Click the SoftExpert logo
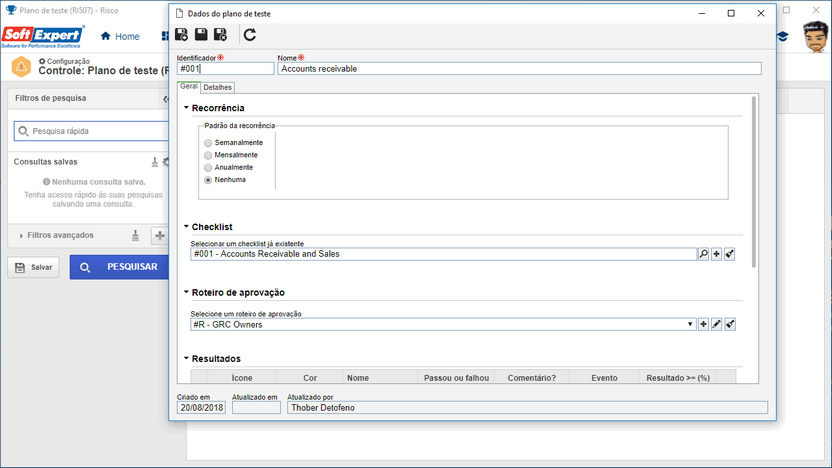The width and height of the screenshot is (832, 468). (42, 36)
